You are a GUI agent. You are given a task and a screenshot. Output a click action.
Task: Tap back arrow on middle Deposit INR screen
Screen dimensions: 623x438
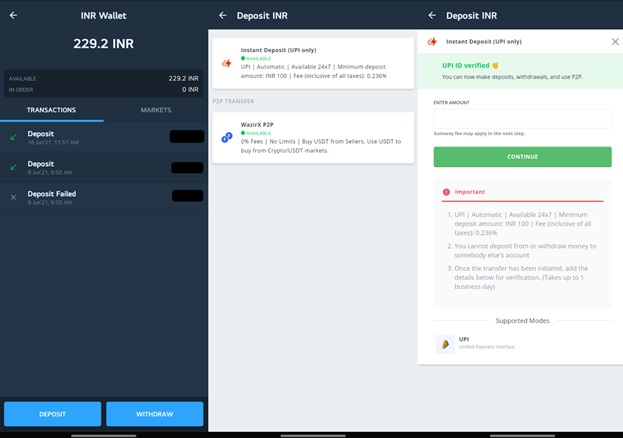[222, 15]
